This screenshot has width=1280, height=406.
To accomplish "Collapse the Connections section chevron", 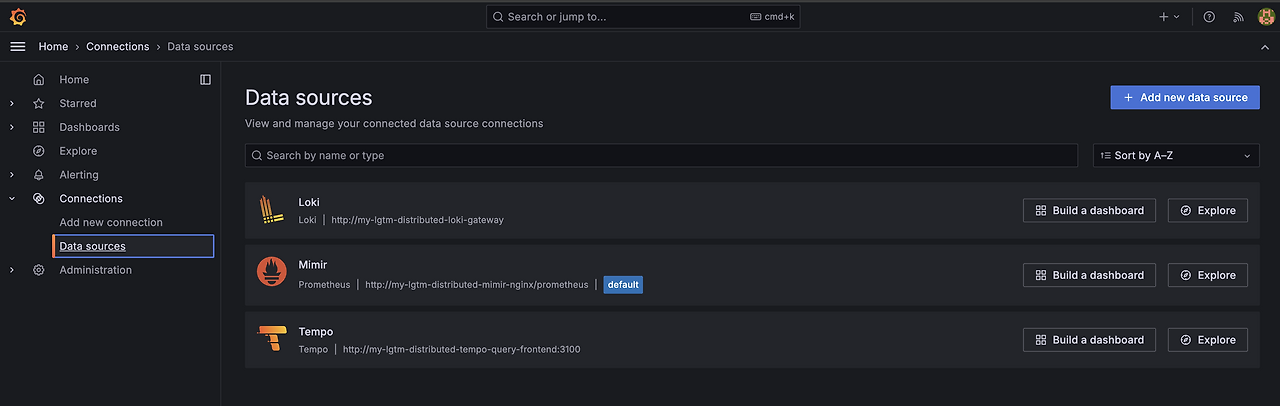I will tap(12, 199).
